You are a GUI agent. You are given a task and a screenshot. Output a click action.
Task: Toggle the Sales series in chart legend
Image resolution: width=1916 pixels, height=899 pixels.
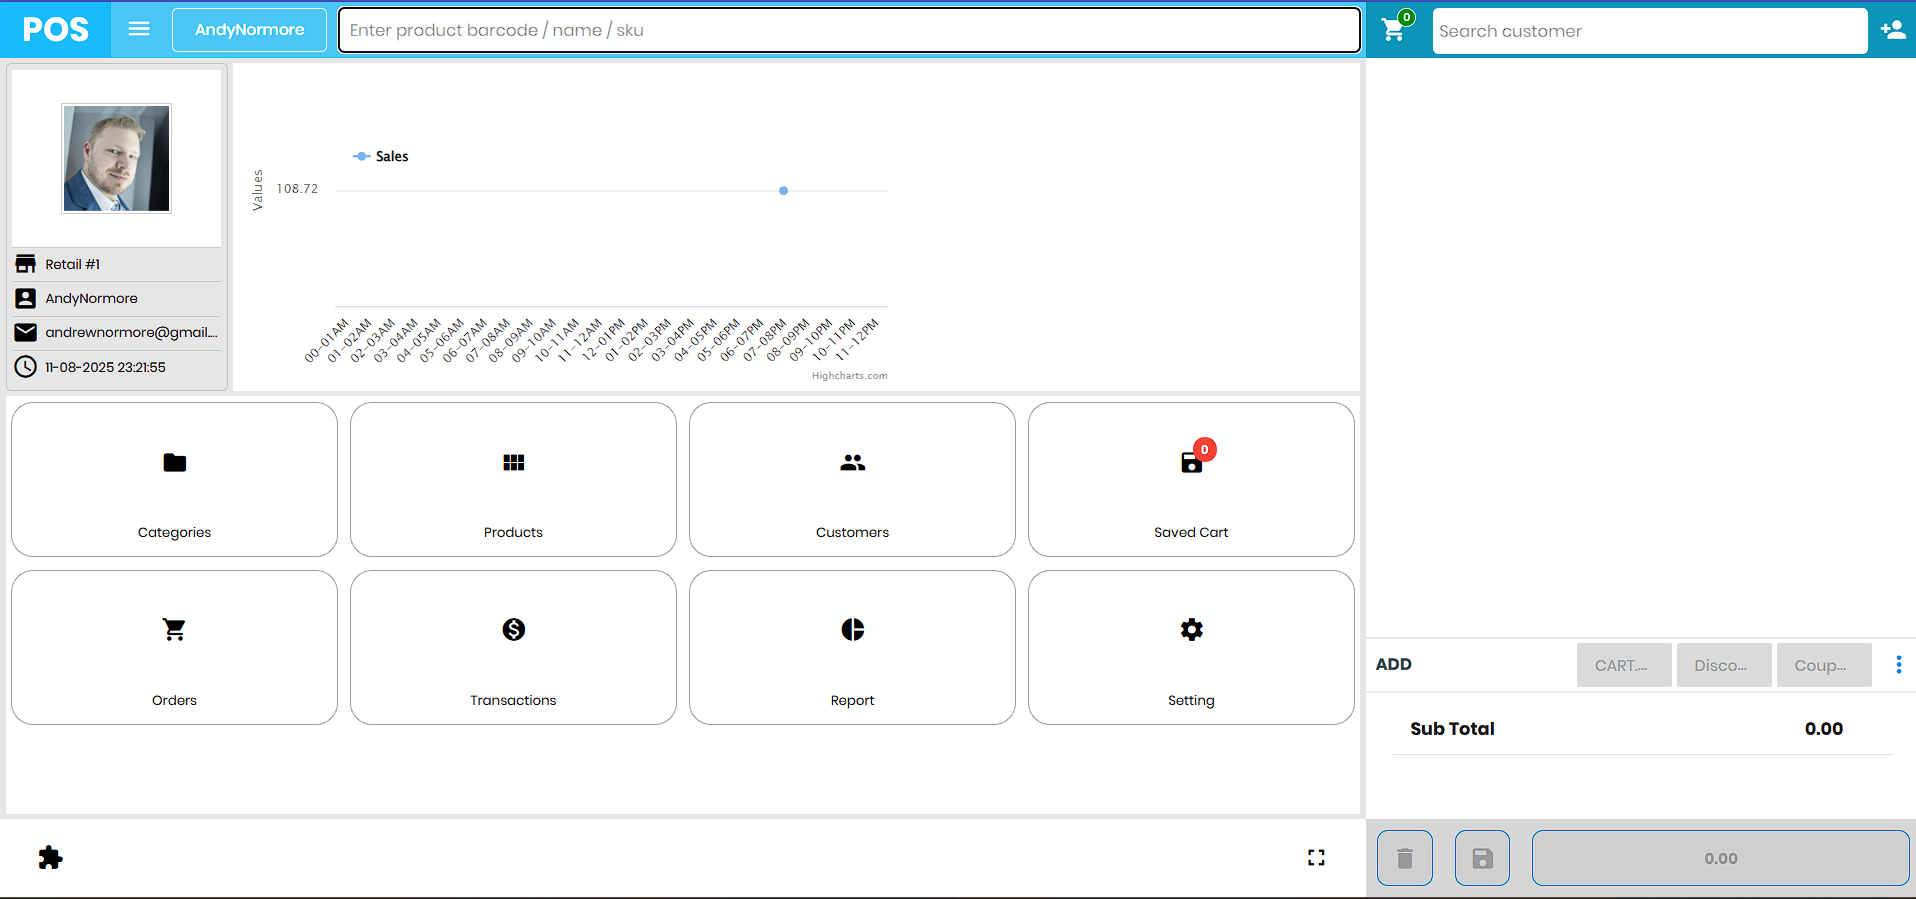pyautogui.click(x=382, y=156)
